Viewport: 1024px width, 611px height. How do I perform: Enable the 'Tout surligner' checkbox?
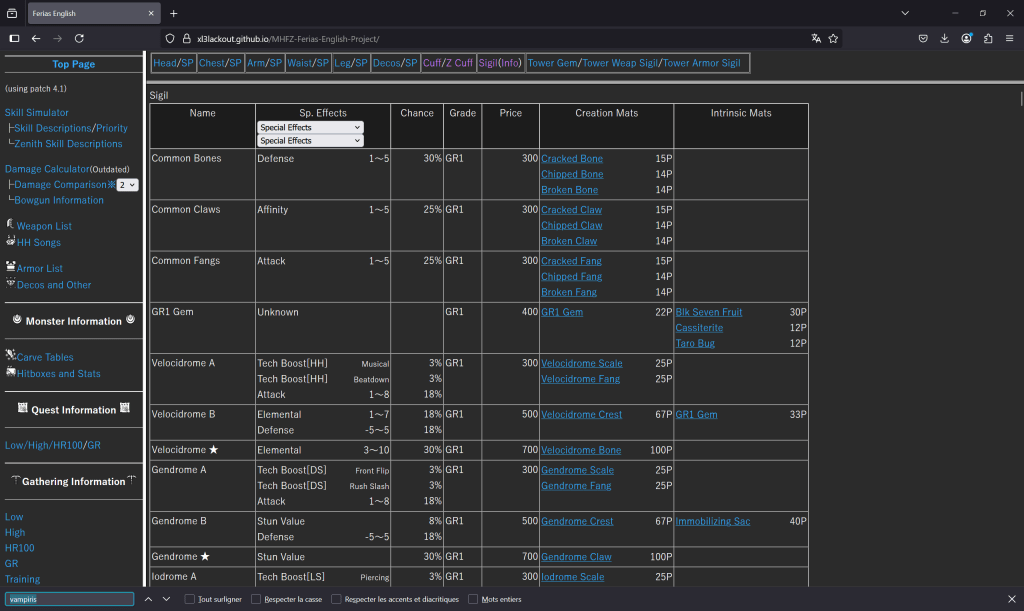point(190,599)
